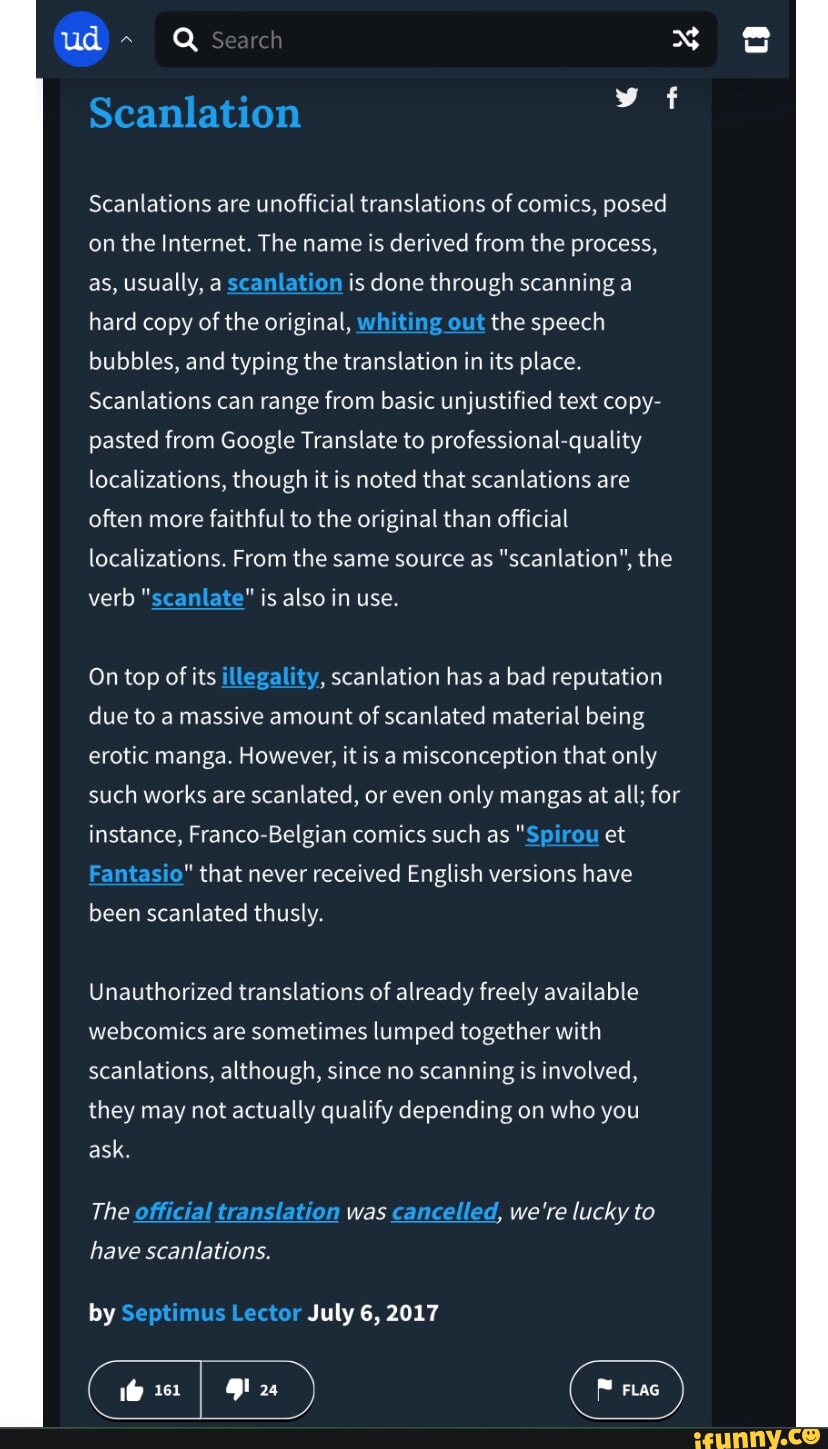Image resolution: width=828 pixels, height=1449 pixels.
Task: Flag this definition
Action: pyautogui.click(x=627, y=1390)
